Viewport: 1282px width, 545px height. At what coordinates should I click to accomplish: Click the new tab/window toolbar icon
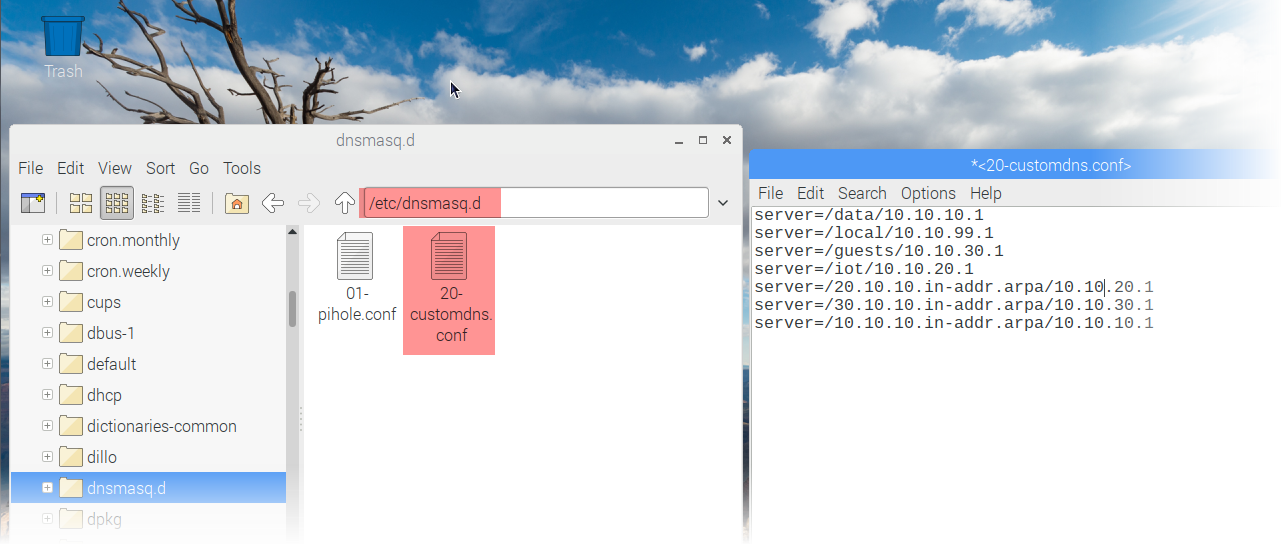(x=33, y=203)
